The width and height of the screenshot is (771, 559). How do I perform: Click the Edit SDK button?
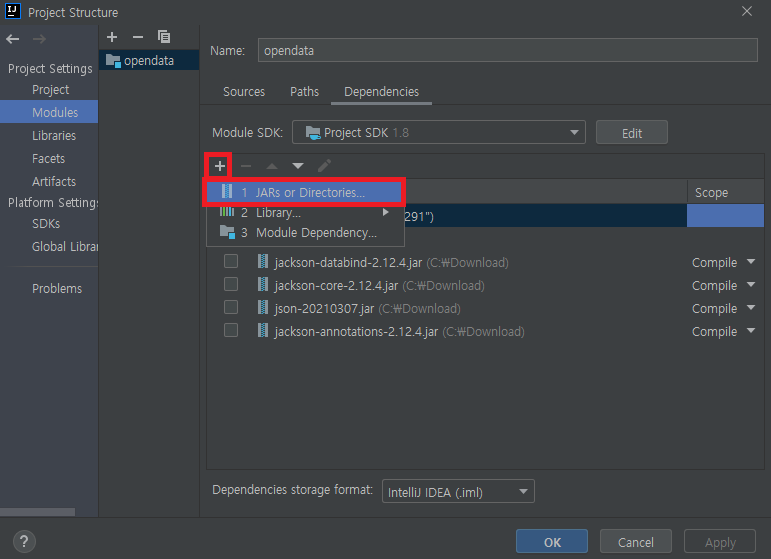[x=632, y=133]
